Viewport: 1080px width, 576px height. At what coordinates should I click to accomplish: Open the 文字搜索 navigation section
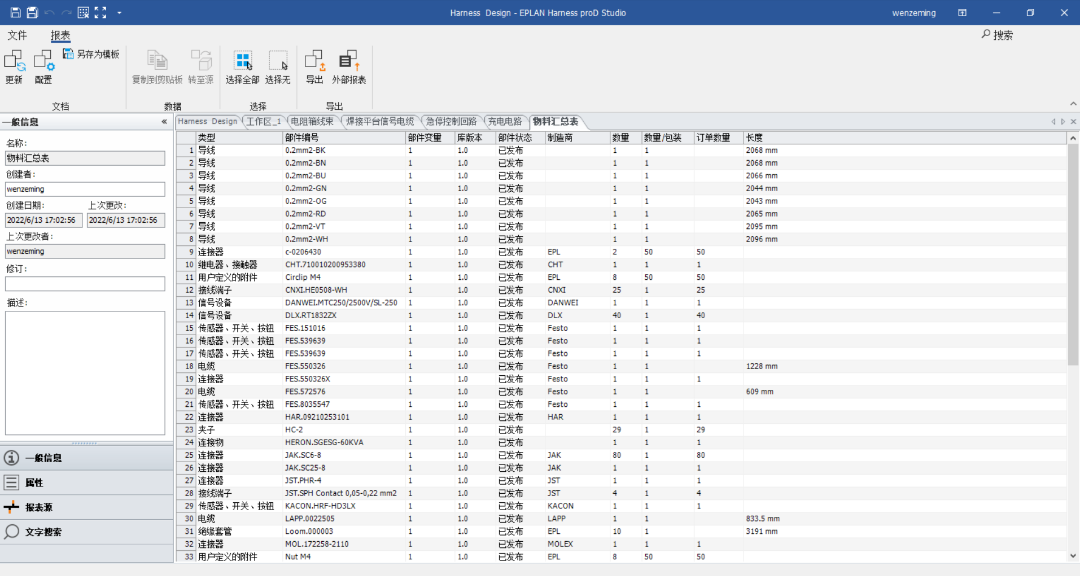pyautogui.click(x=87, y=532)
